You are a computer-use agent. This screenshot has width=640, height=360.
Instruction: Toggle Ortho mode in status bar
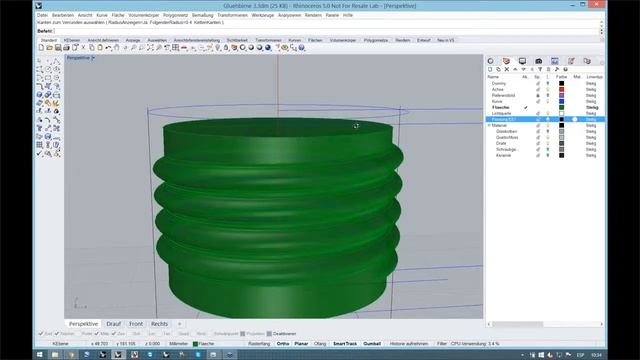pyautogui.click(x=283, y=344)
